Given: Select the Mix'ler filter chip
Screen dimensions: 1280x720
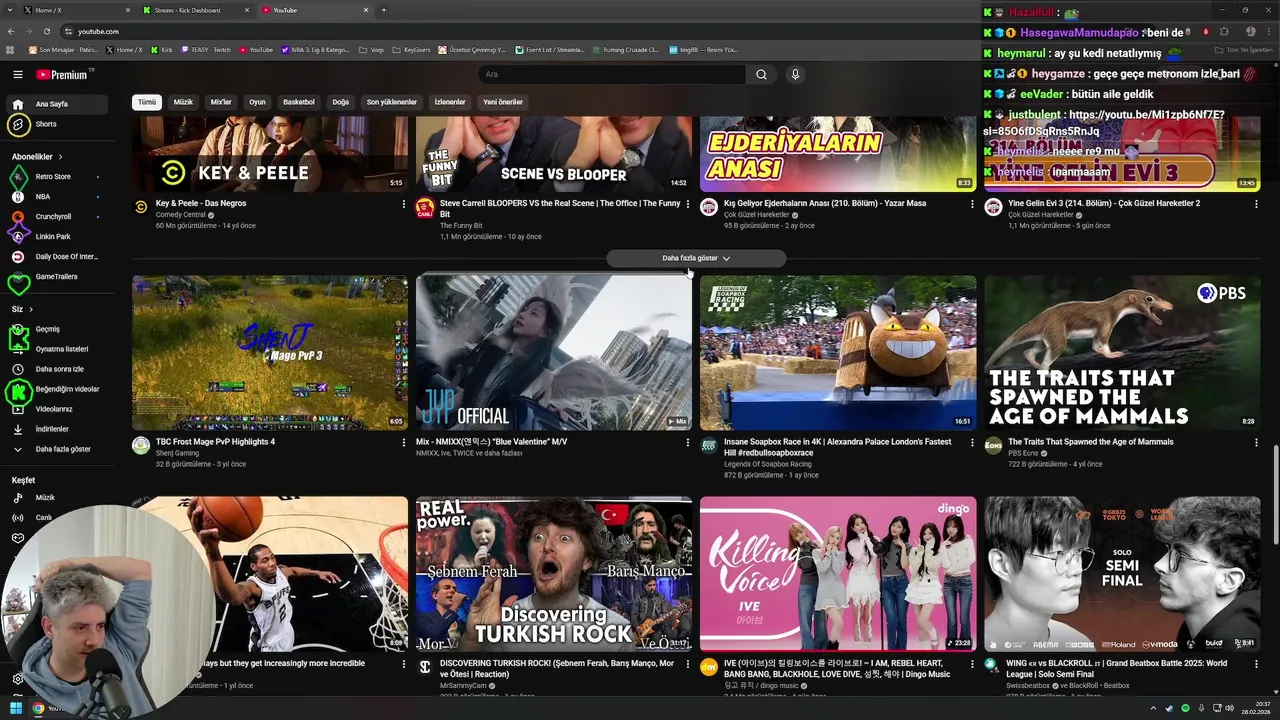Looking at the screenshot, I should tap(221, 102).
